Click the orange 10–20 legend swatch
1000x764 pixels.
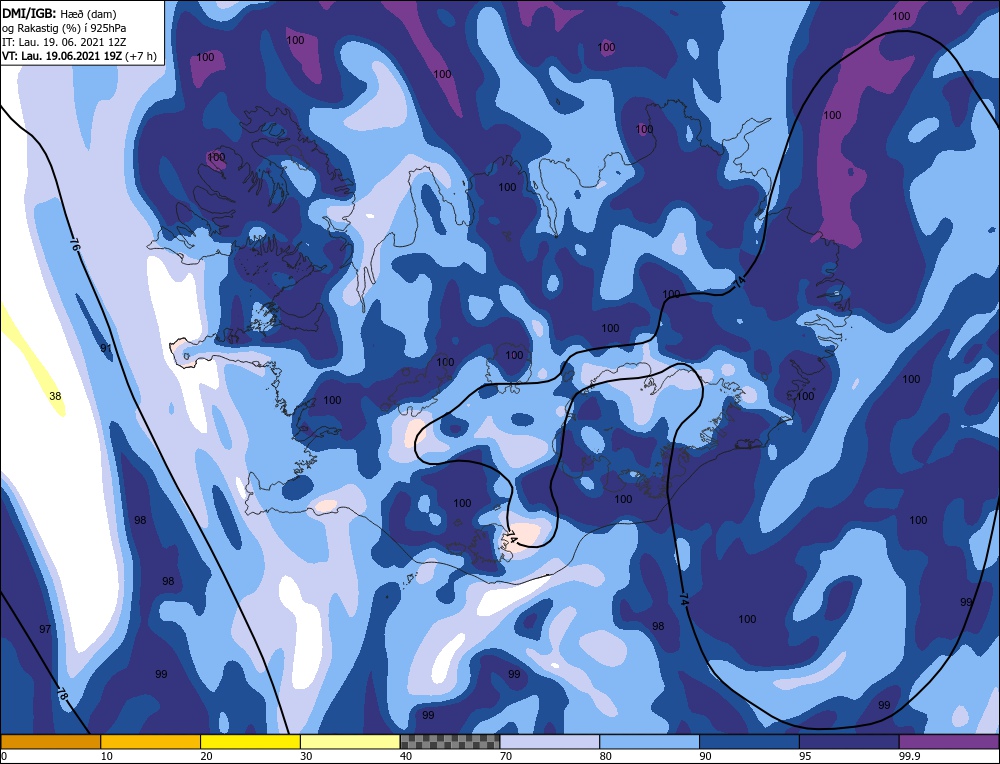click(x=151, y=741)
